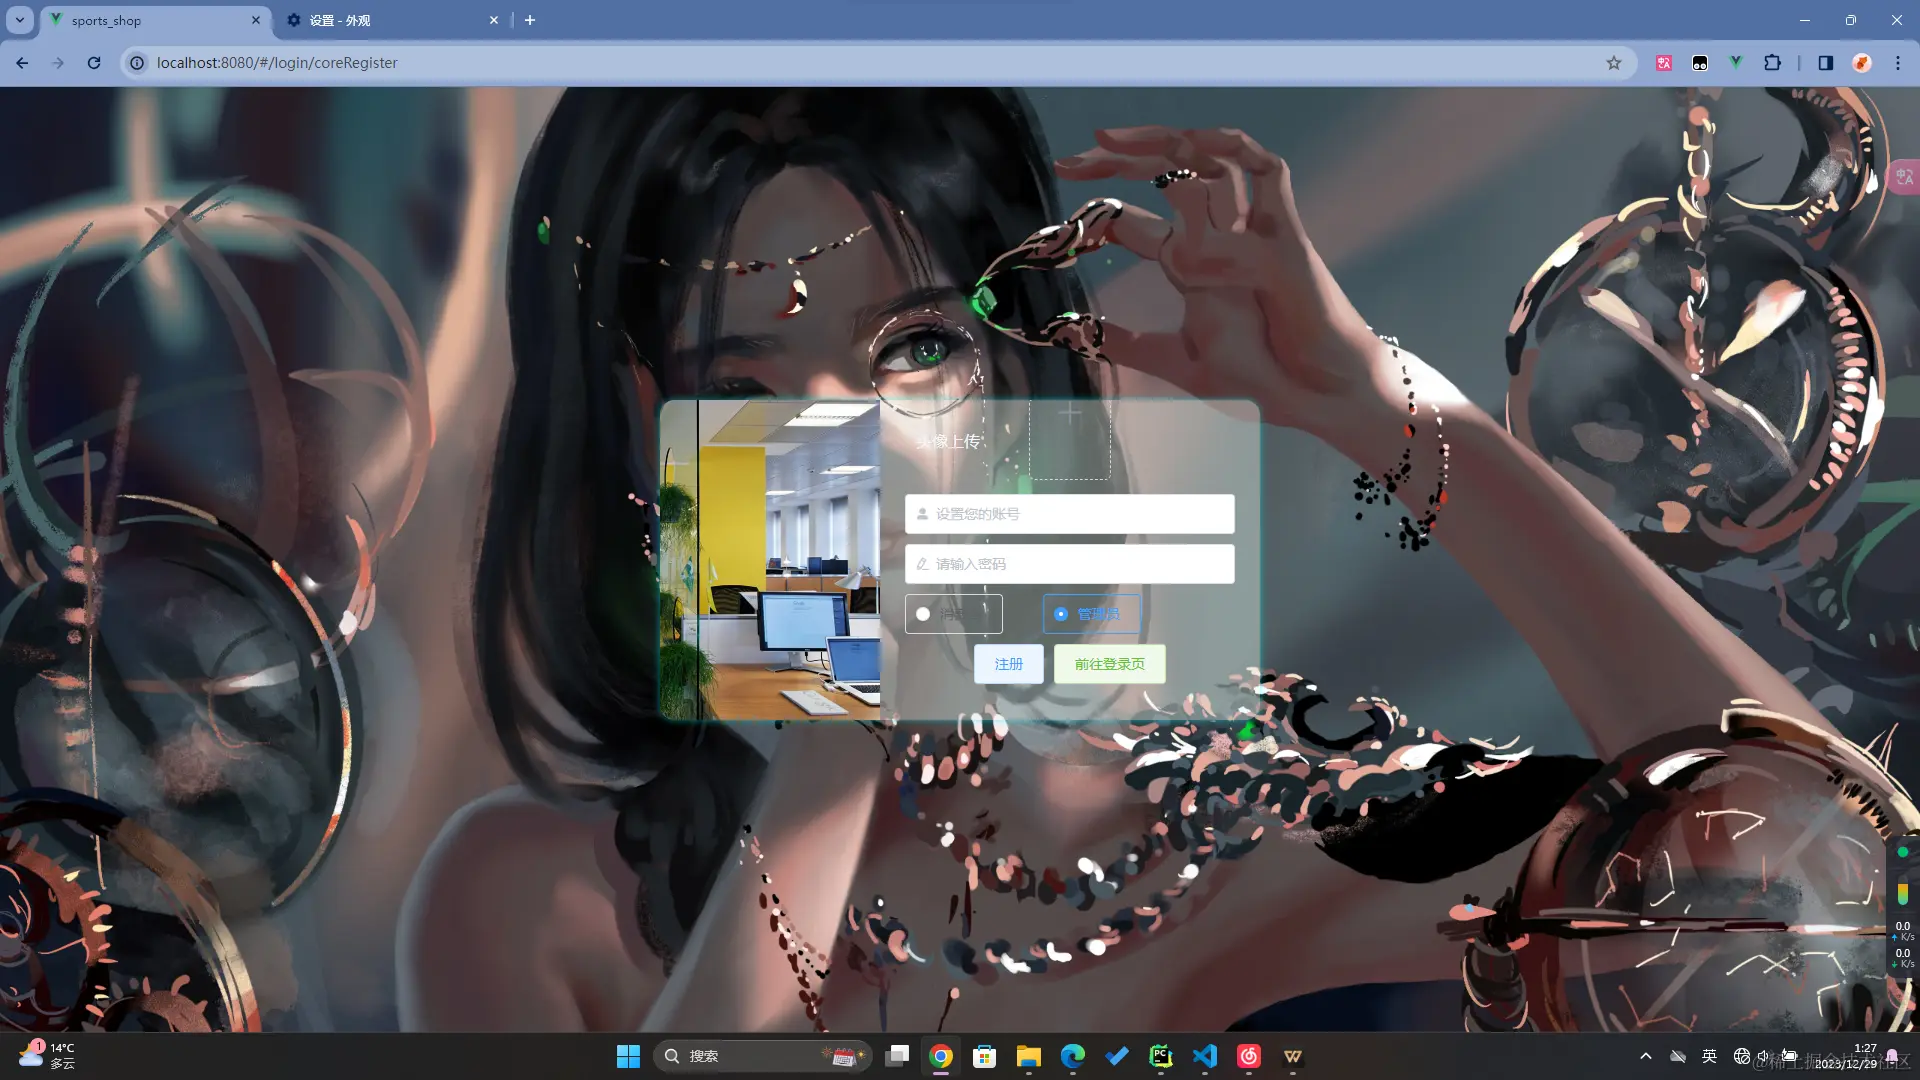This screenshot has height=1080, width=1920.
Task: Click the 前往登录页 button
Action: pos(1109,664)
